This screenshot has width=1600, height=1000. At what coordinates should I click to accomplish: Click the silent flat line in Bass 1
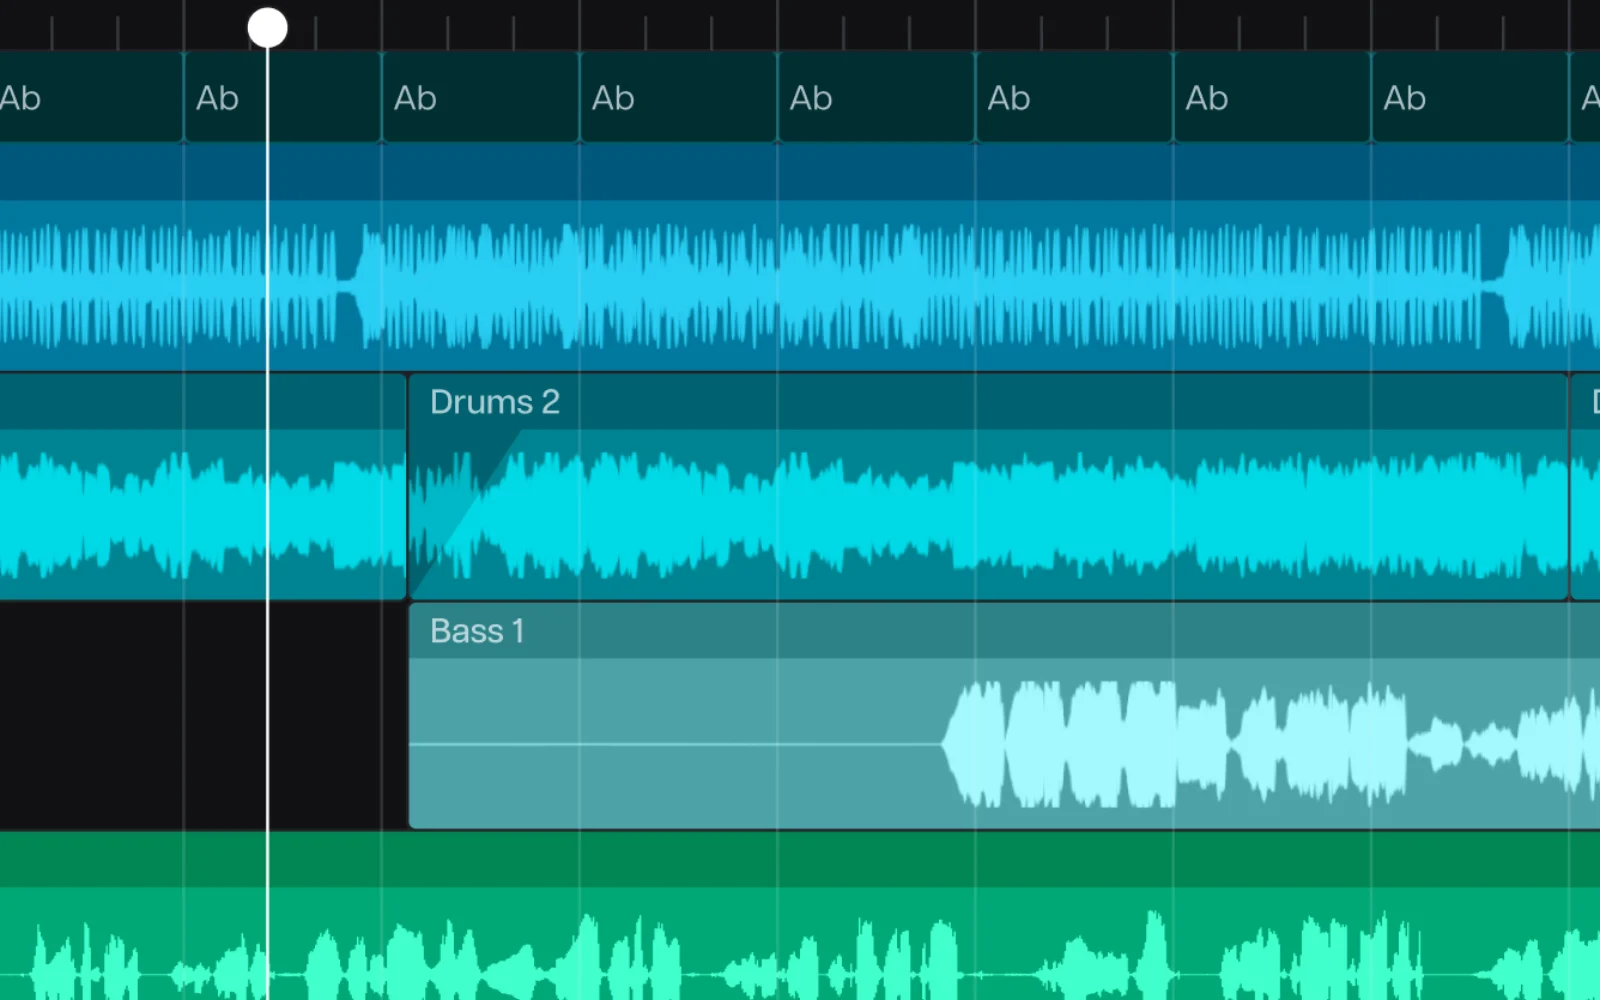tap(675, 744)
